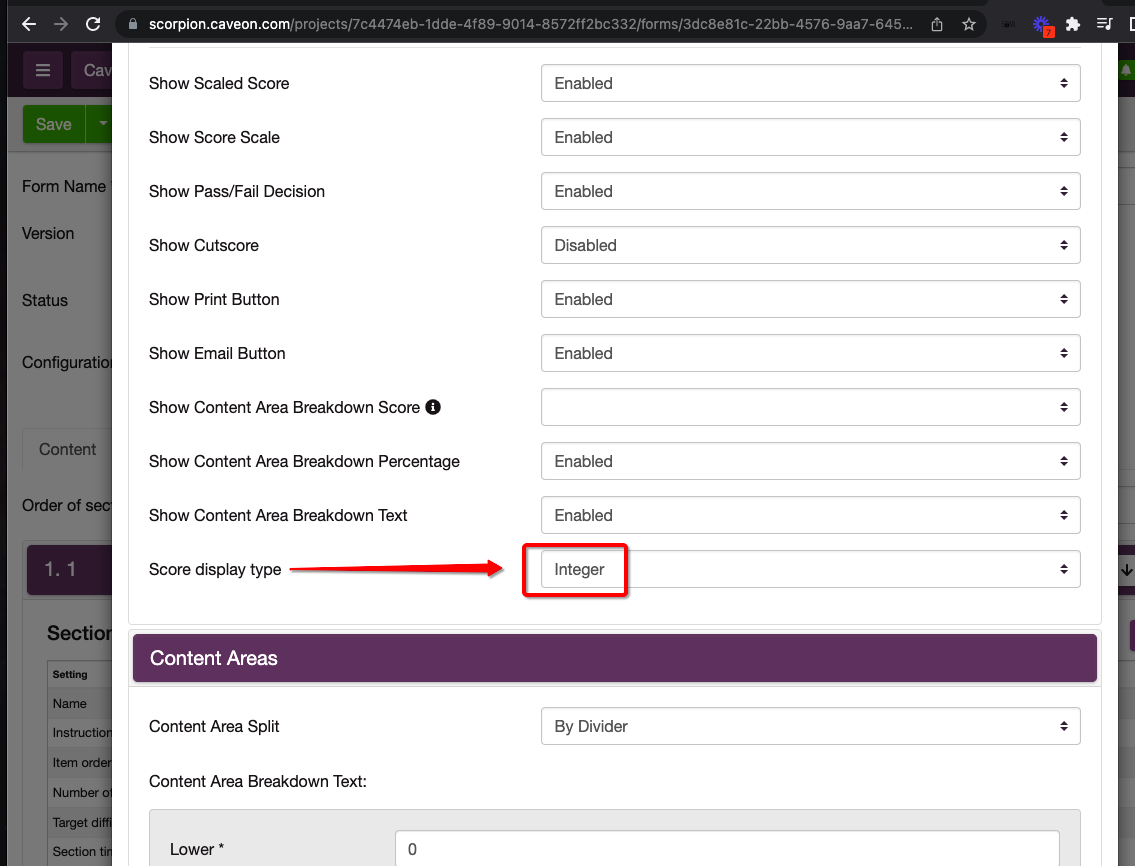Go back with the browser back arrow
The width and height of the screenshot is (1135, 866).
pos(29,25)
